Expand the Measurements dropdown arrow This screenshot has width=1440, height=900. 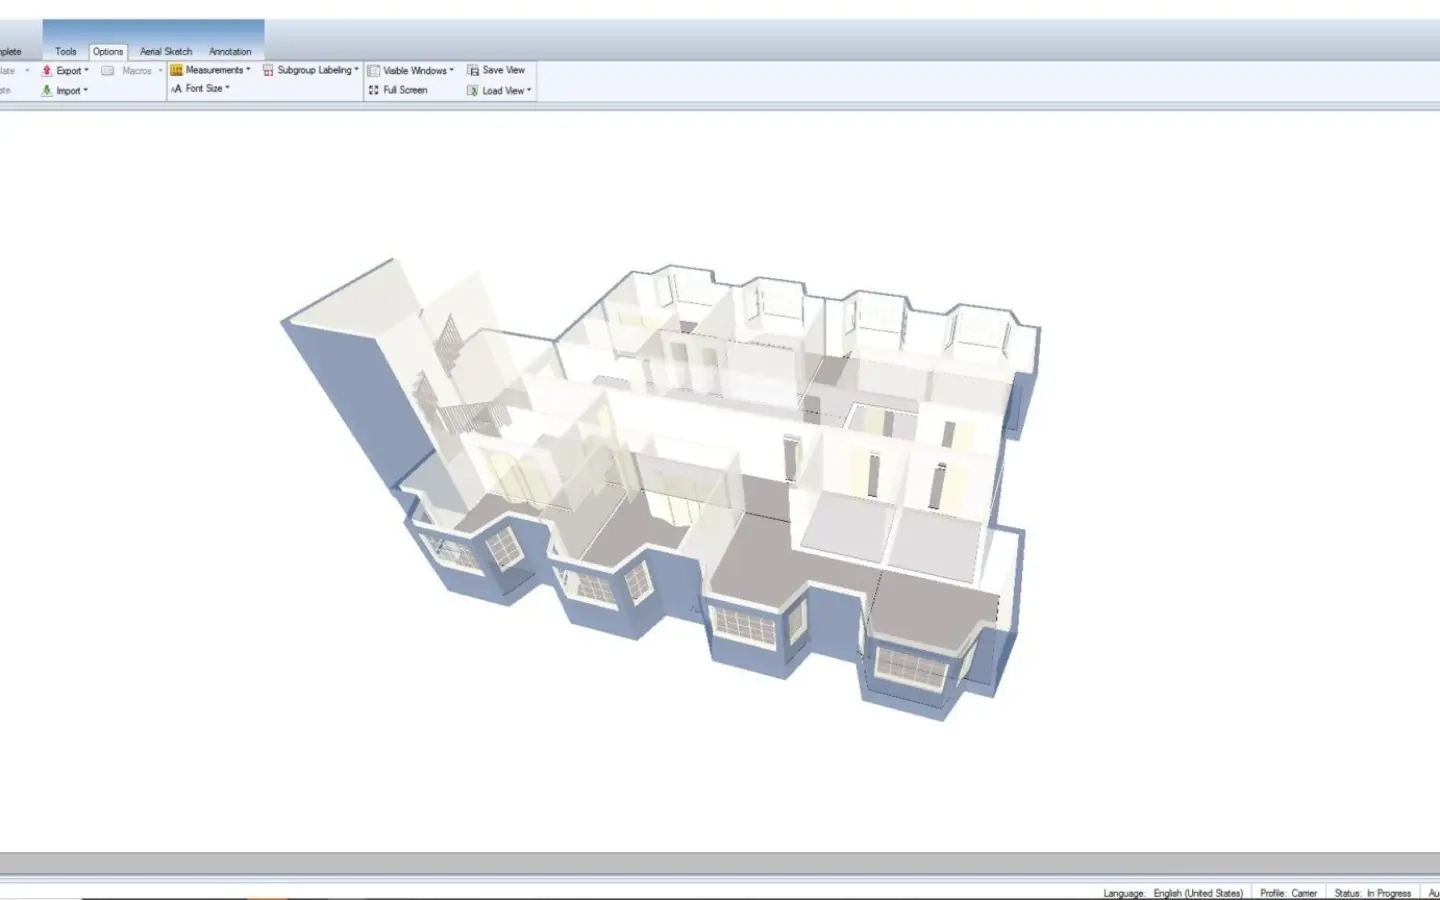(x=248, y=70)
